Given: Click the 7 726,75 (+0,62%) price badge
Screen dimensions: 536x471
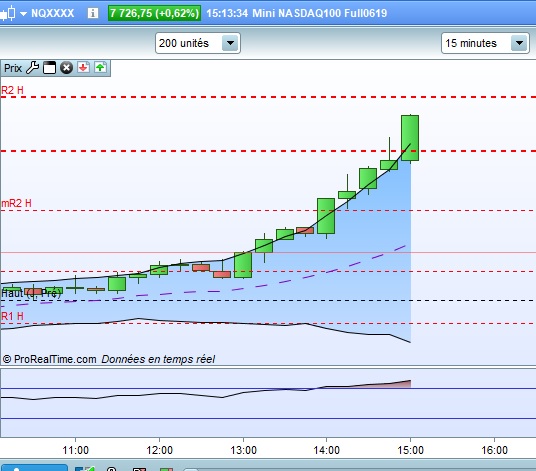Looking at the screenshot, I should tap(154, 13).
